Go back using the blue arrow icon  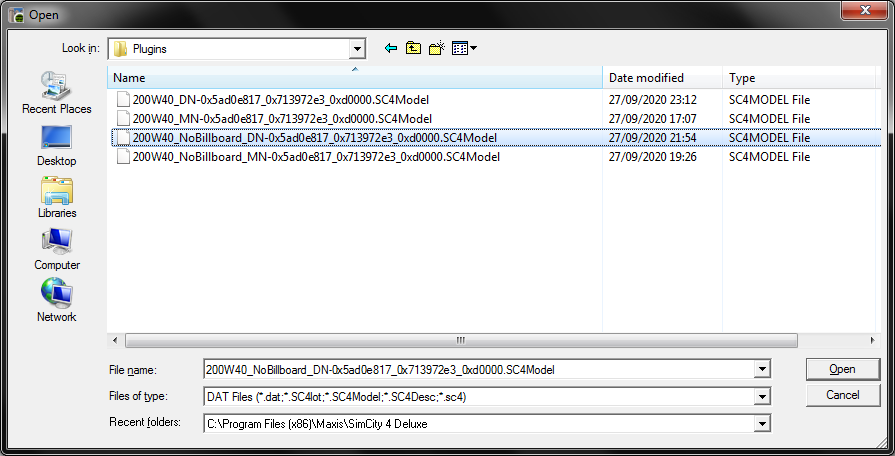coord(391,49)
